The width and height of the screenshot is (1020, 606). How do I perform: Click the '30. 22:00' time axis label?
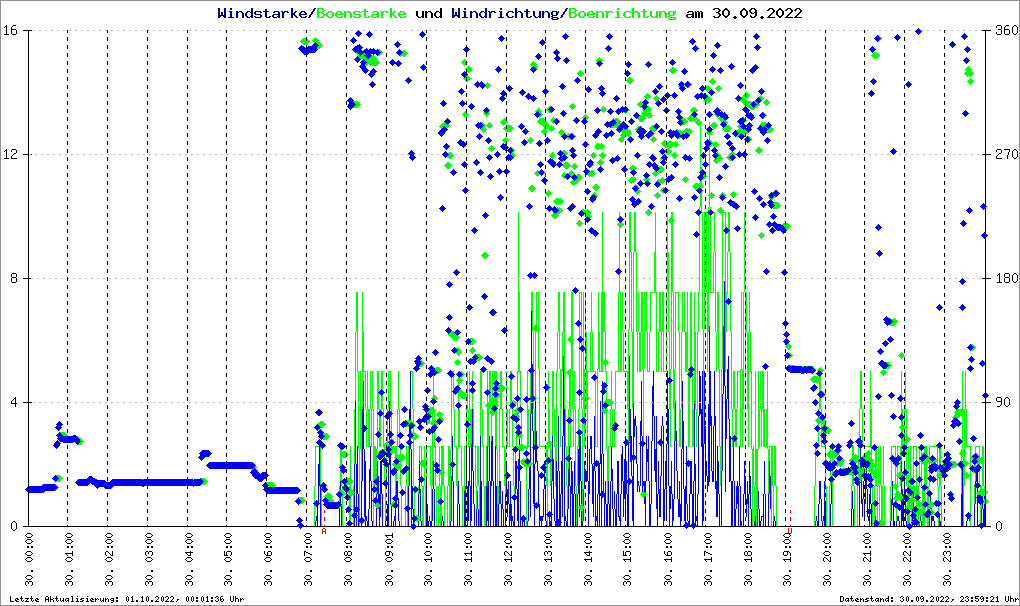[907, 560]
